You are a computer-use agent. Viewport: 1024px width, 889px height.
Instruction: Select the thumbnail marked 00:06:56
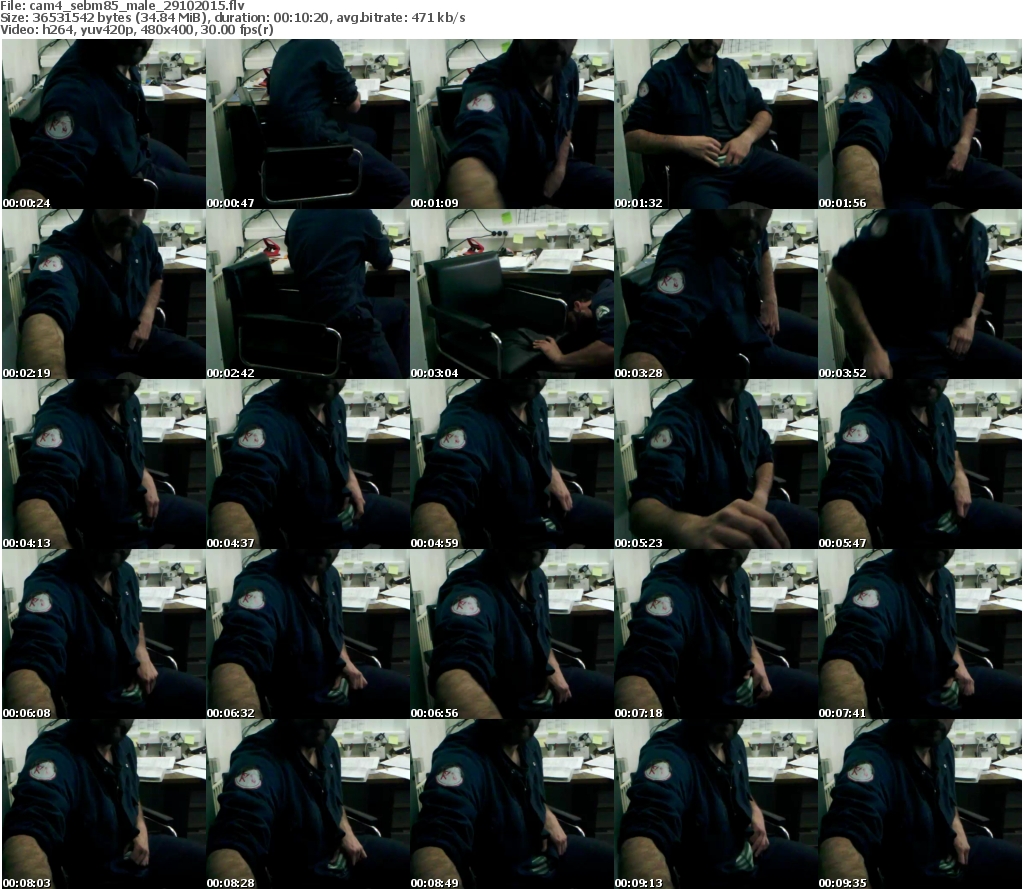point(512,634)
